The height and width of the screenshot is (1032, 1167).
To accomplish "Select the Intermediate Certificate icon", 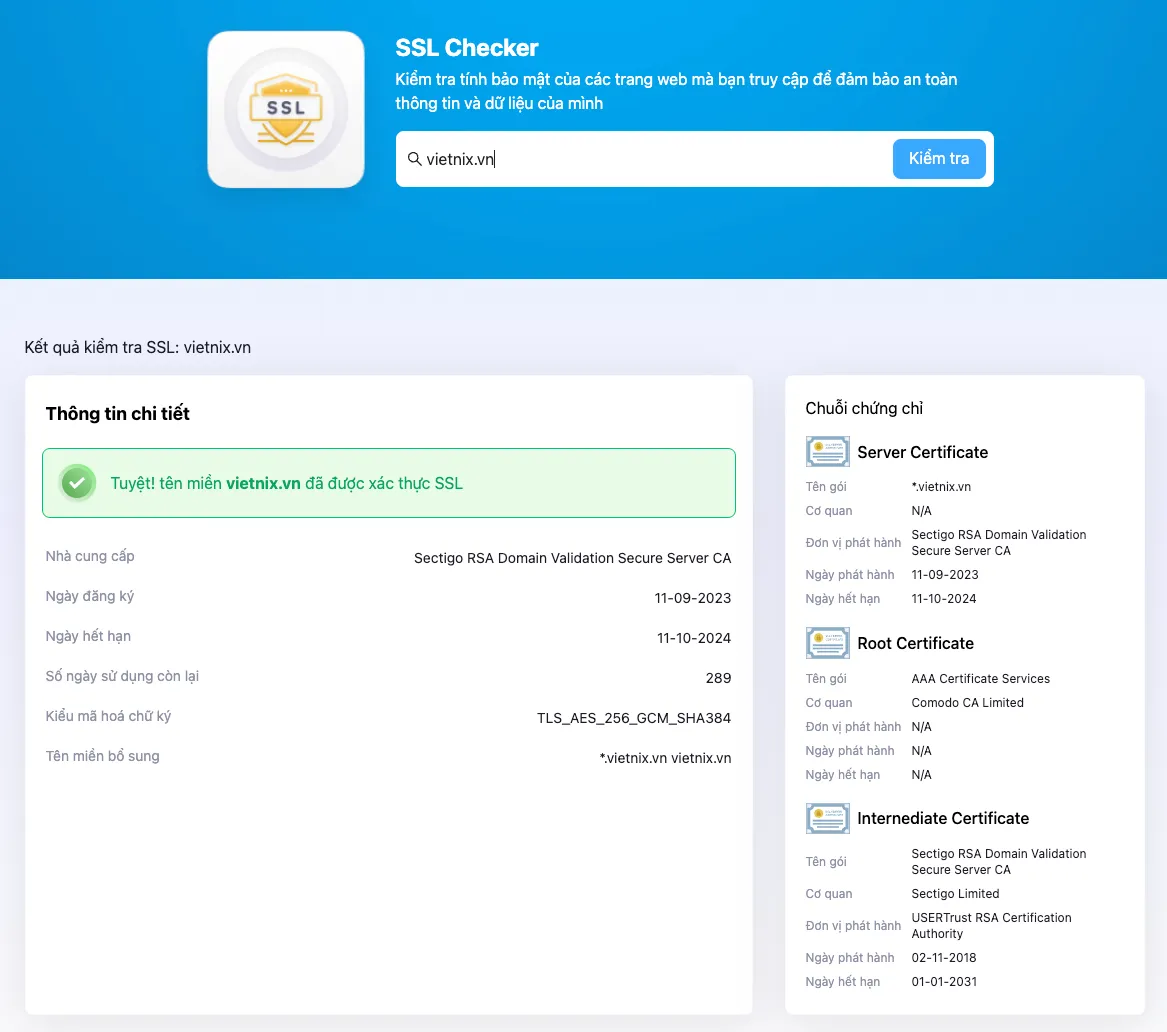I will click(x=827, y=817).
